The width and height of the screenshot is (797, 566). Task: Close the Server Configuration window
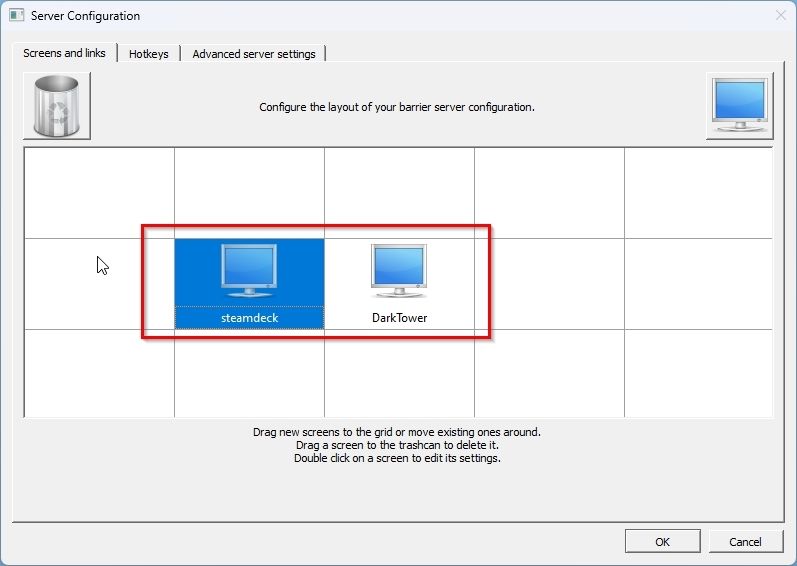pyautogui.click(x=781, y=15)
